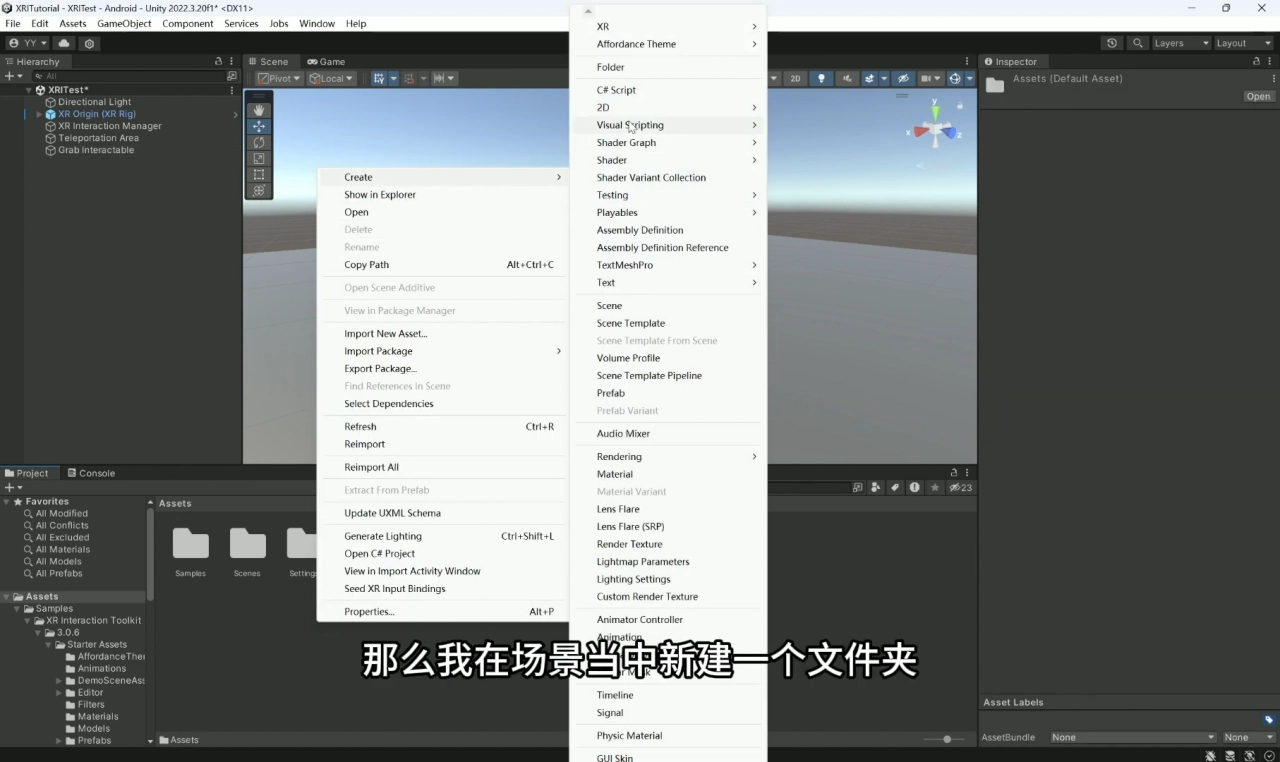1280x762 pixels.
Task: Toggle scene lighting bulb
Action: pos(821,78)
